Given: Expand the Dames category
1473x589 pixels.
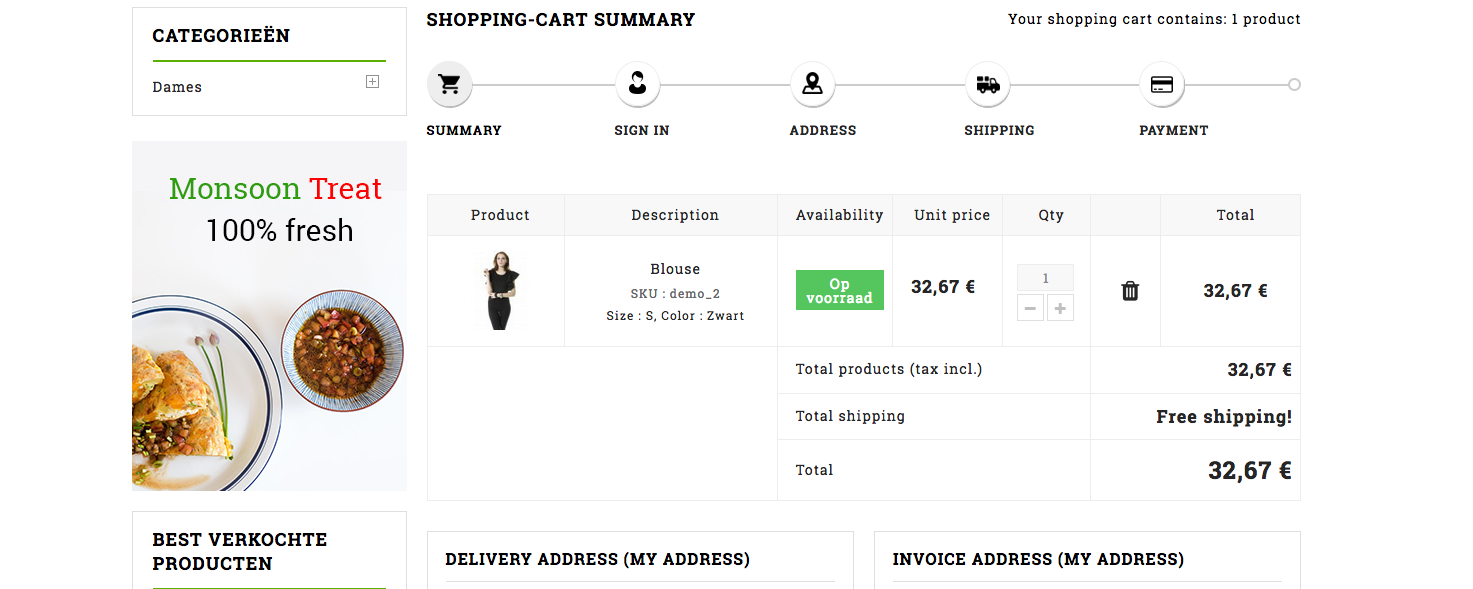Looking at the screenshot, I should pos(372,82).
